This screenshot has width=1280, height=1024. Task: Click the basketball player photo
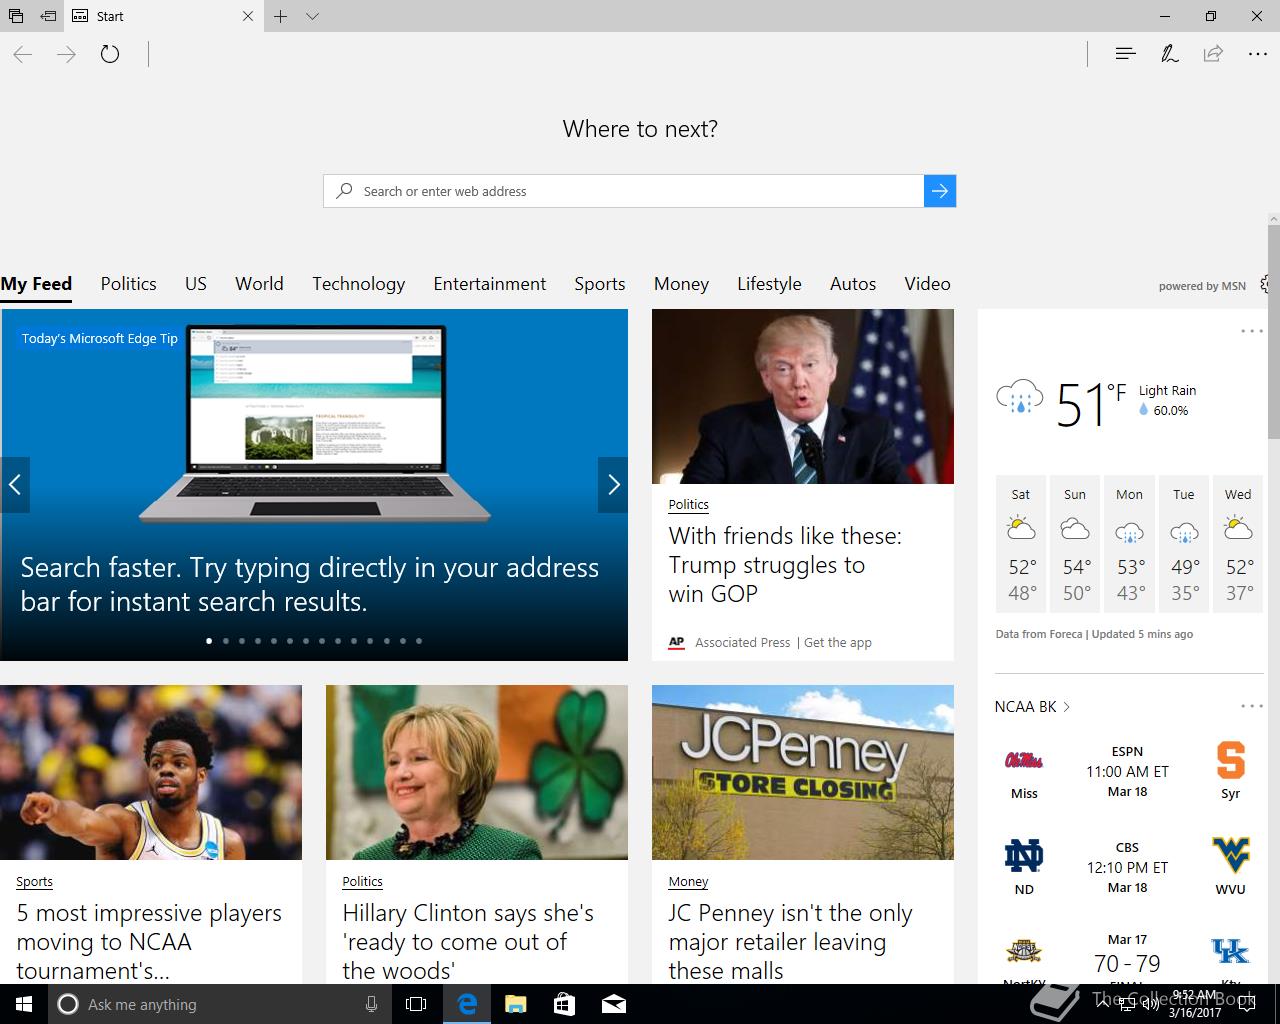151,772
